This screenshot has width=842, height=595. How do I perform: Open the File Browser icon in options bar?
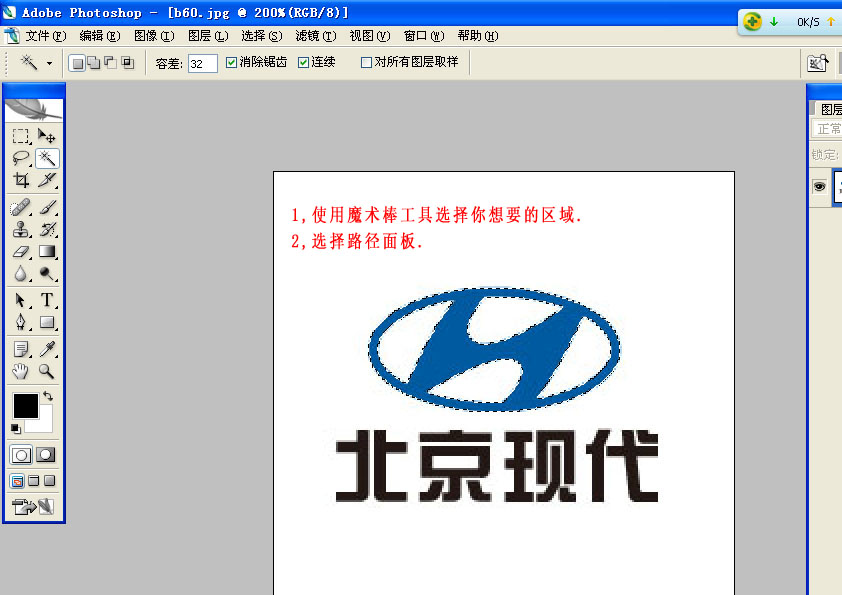point(817,63)
